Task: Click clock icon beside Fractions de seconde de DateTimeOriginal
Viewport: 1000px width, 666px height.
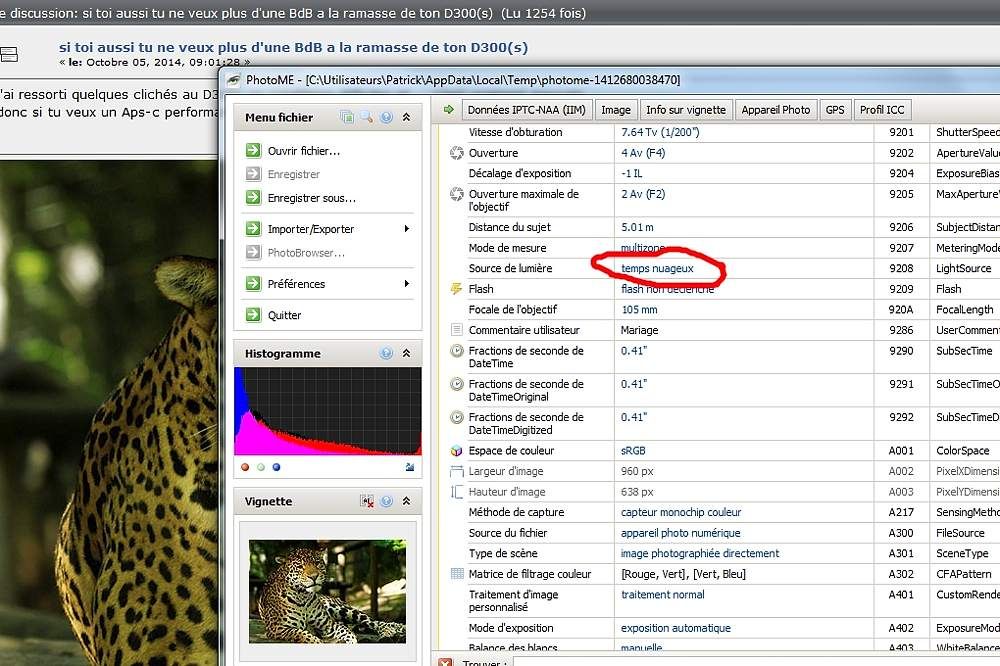Action: click(x=457, y=384)
